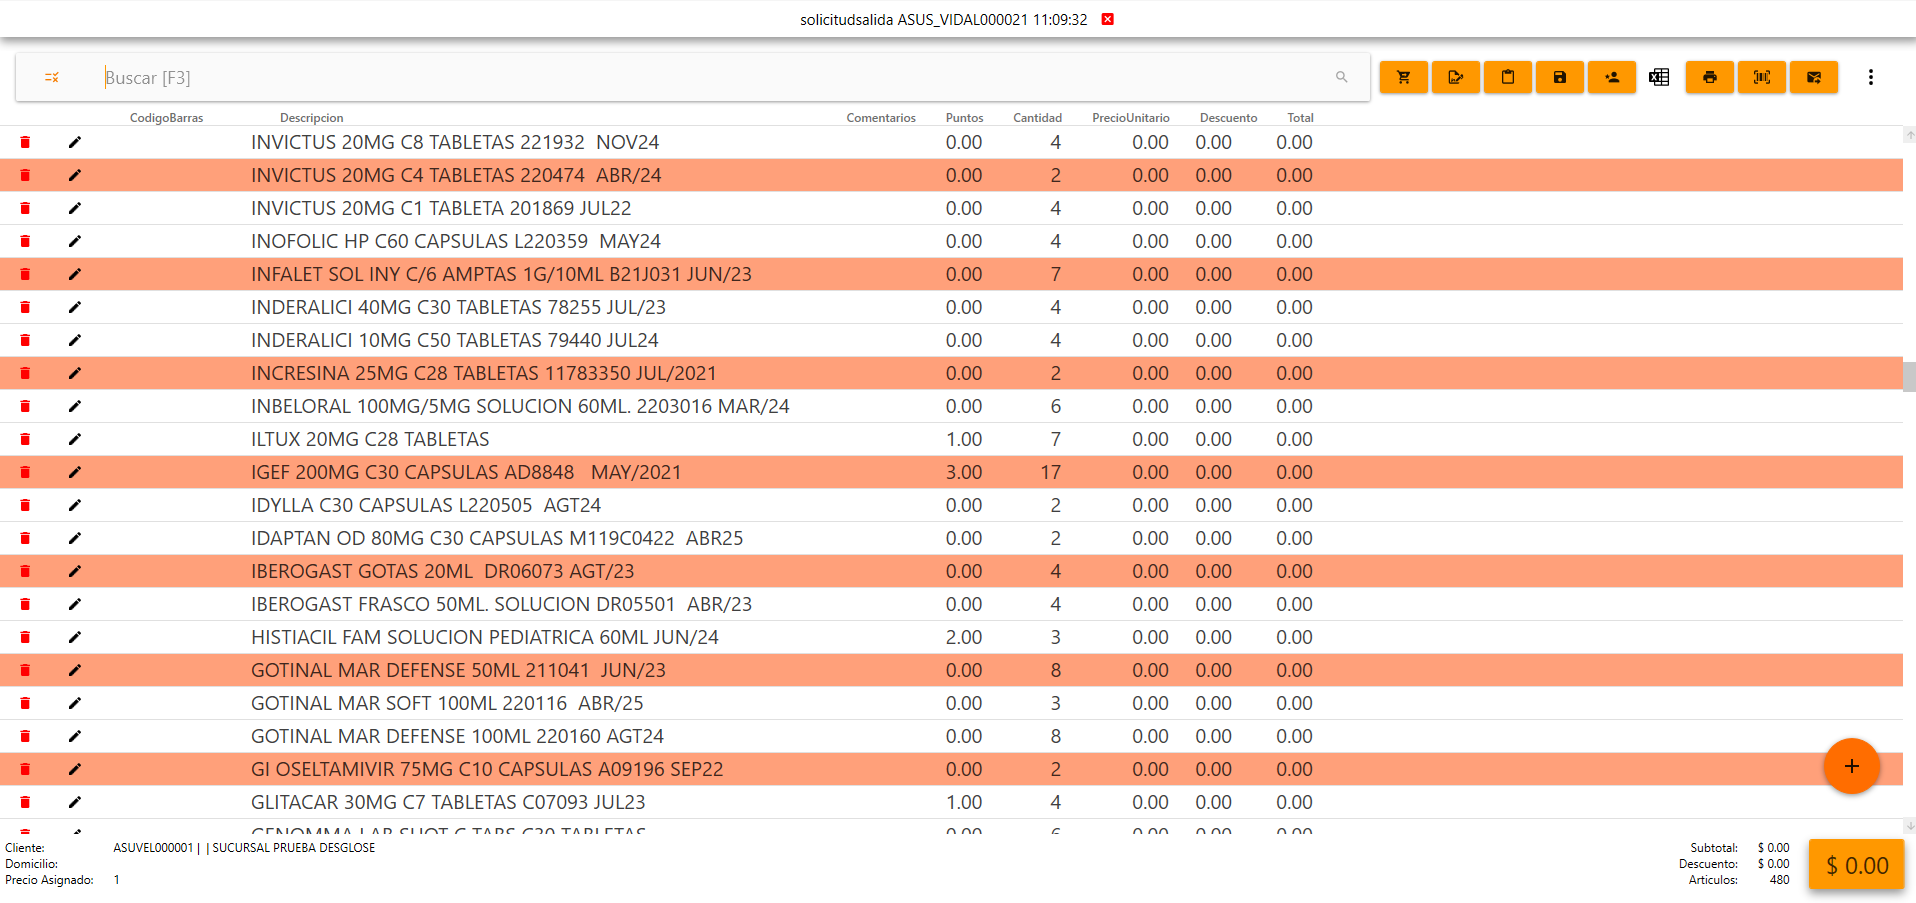Edit the GOTINAL MAR DEFENSE 100ML row

(x=75, y=736)
